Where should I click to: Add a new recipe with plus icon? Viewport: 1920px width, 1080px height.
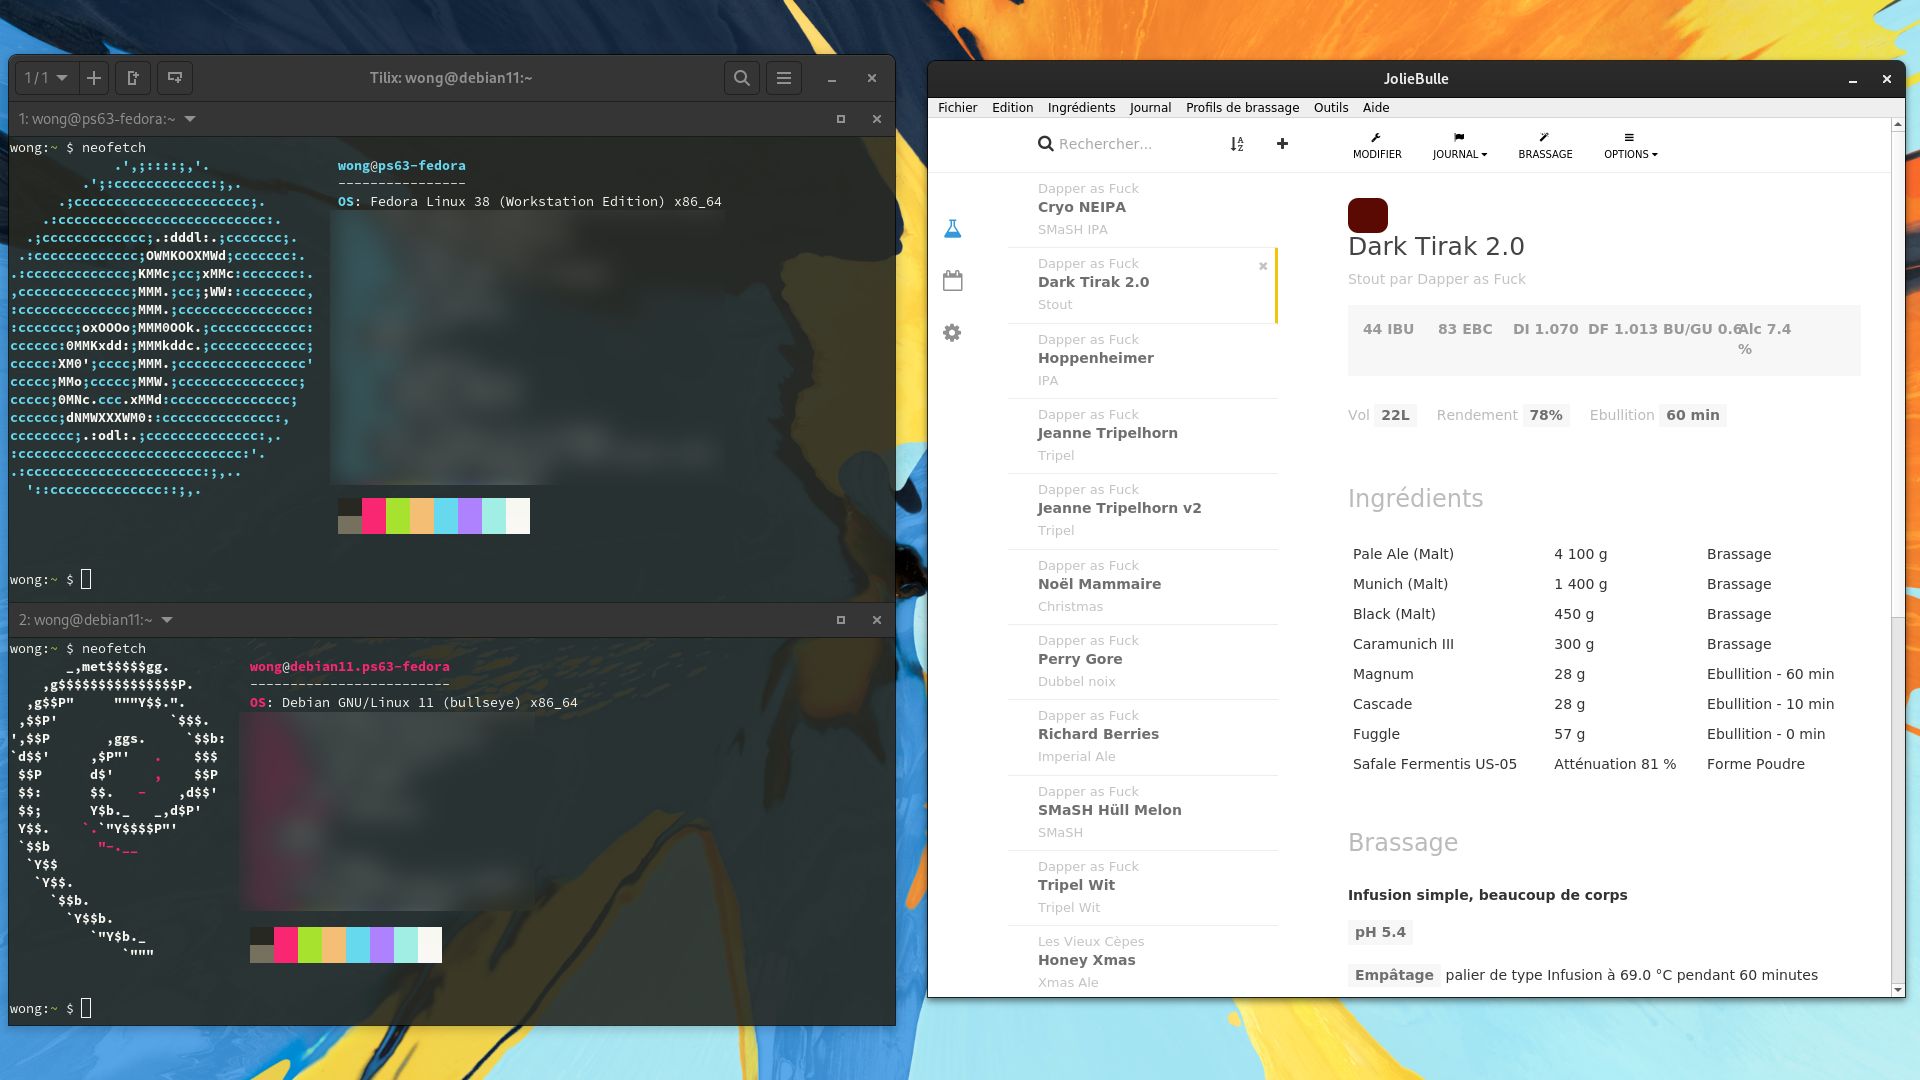point(1282,144)
